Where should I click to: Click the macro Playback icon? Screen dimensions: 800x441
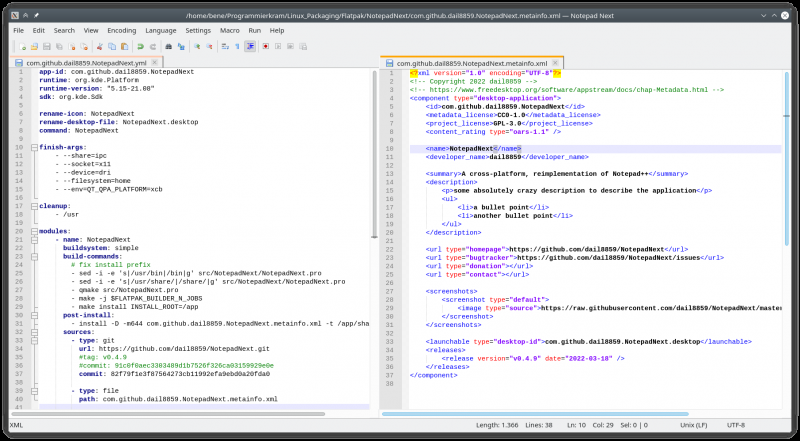click(x=278, y=46)
